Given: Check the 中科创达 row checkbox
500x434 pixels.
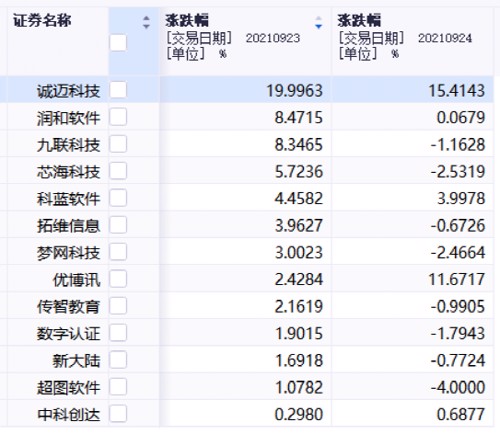Looking at the screenshot, I should point(118,414).
